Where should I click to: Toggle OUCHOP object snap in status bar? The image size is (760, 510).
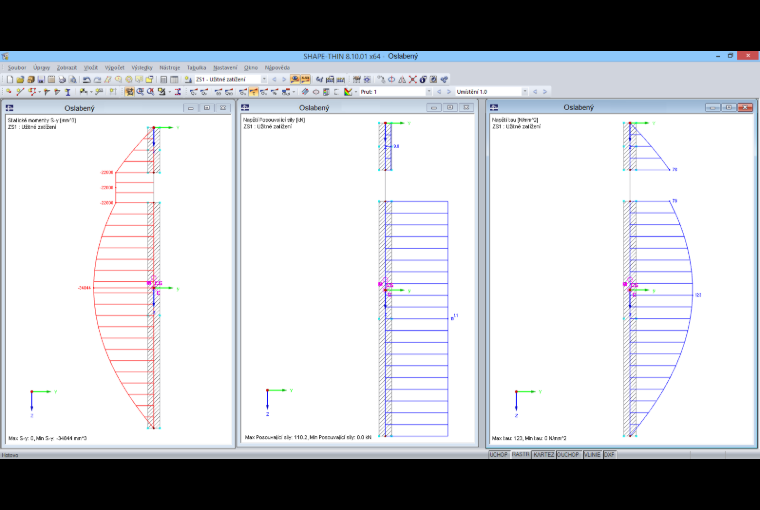(568, 455)
